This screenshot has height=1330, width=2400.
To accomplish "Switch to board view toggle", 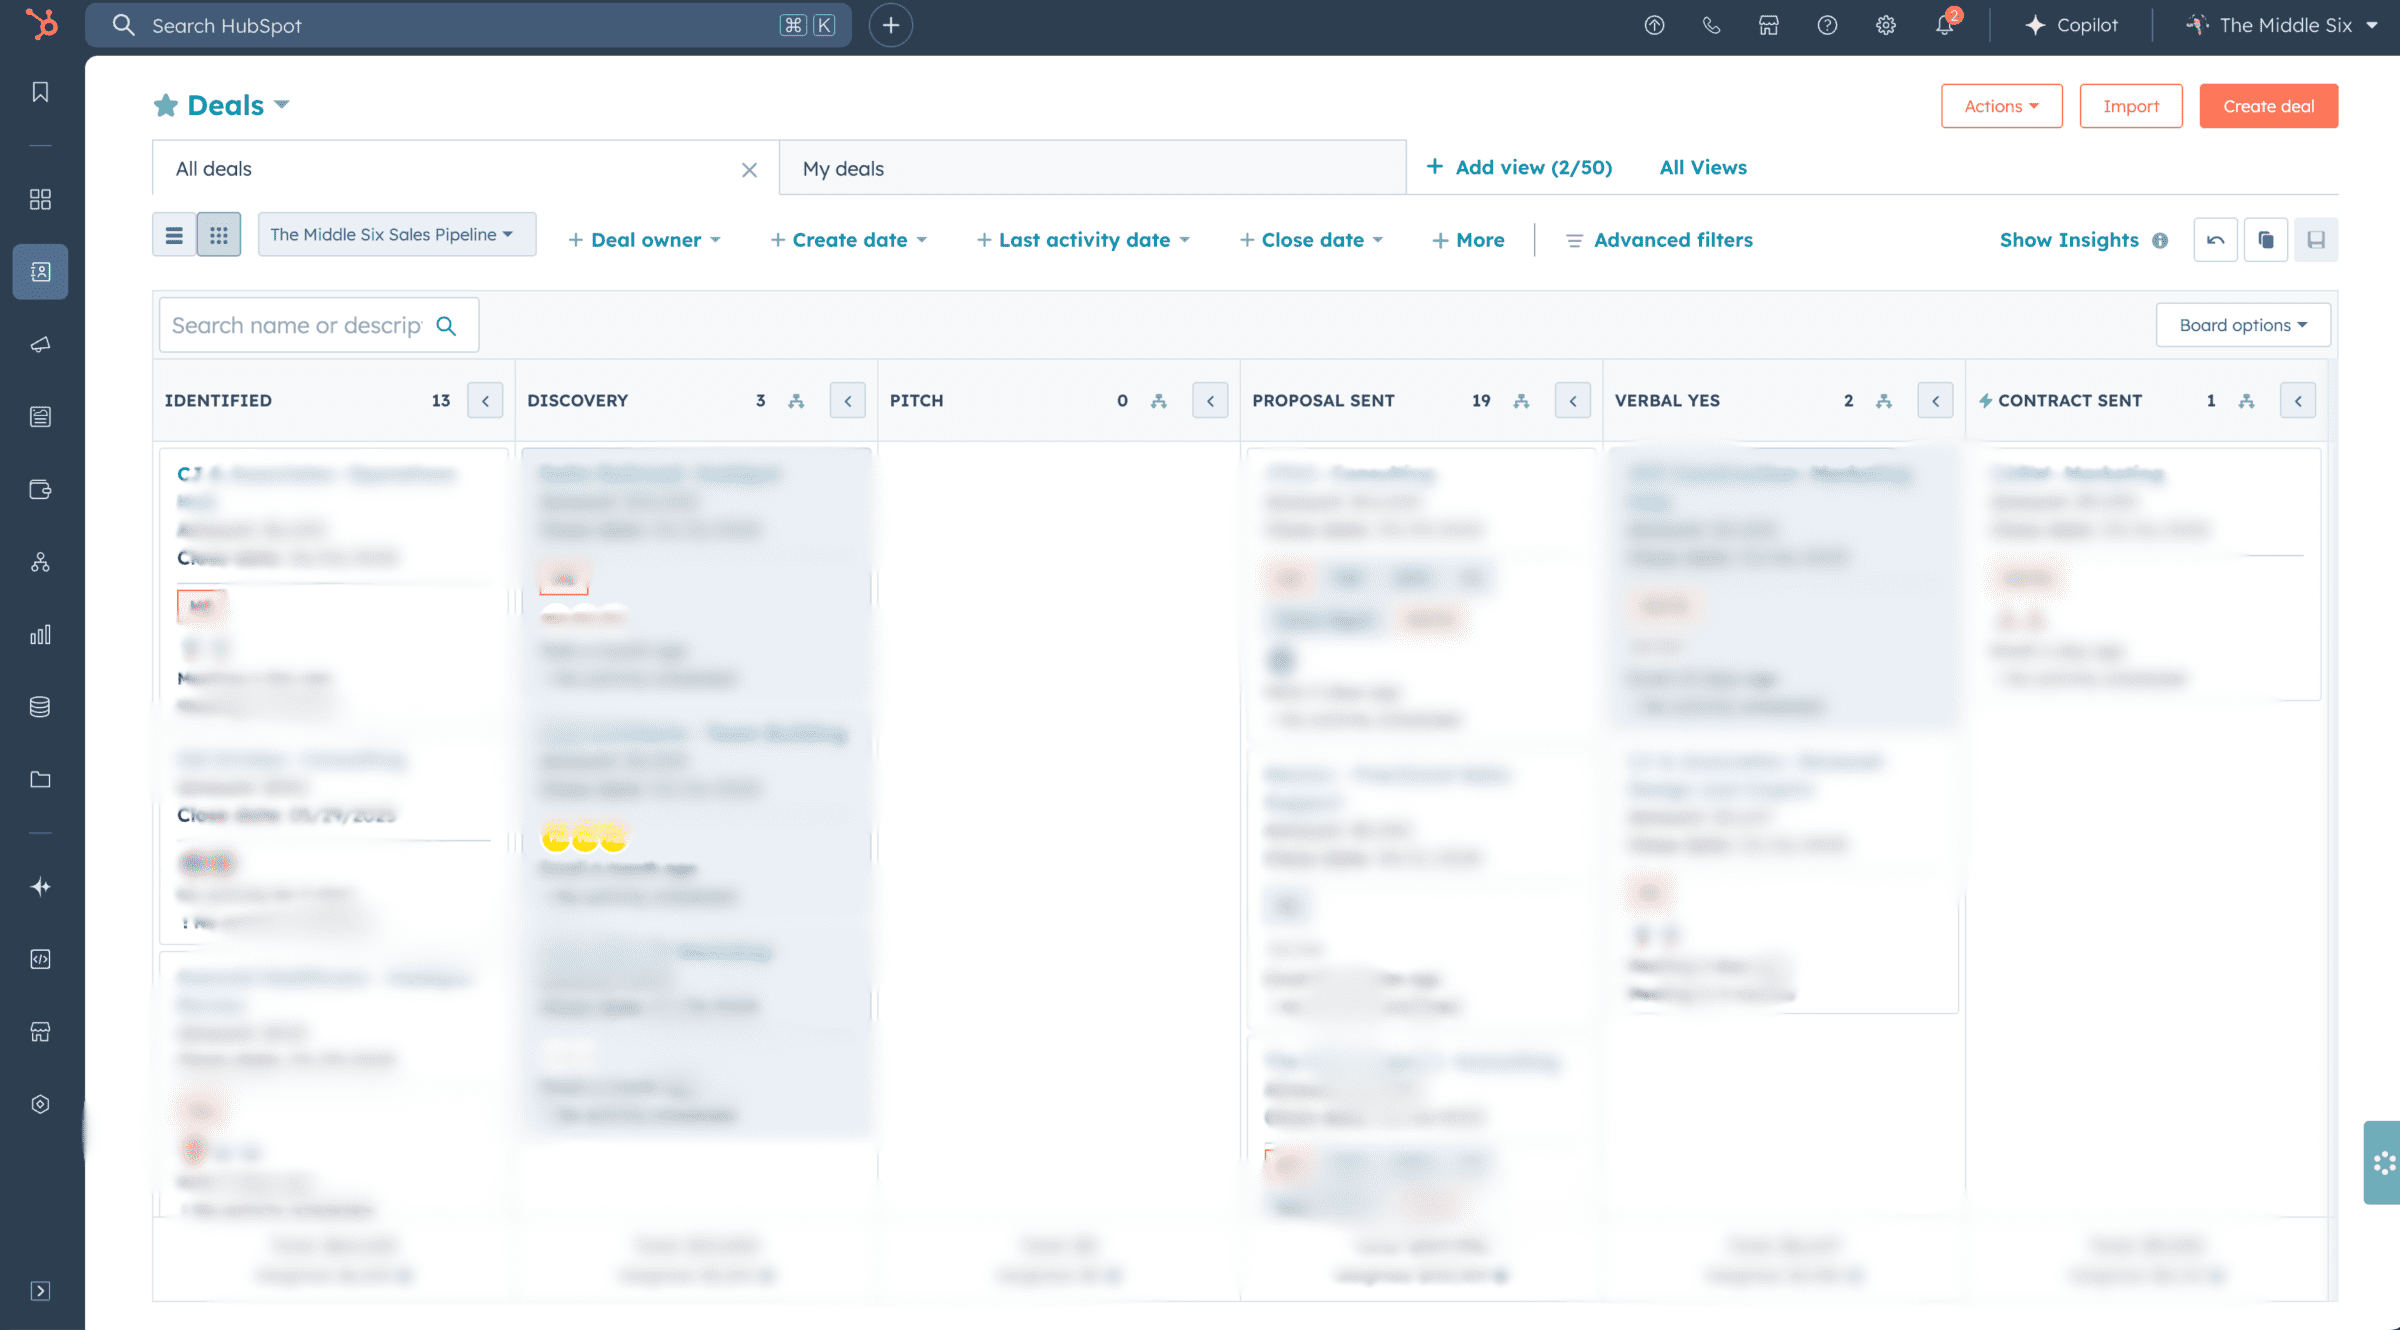I will (x=219, y=235).
